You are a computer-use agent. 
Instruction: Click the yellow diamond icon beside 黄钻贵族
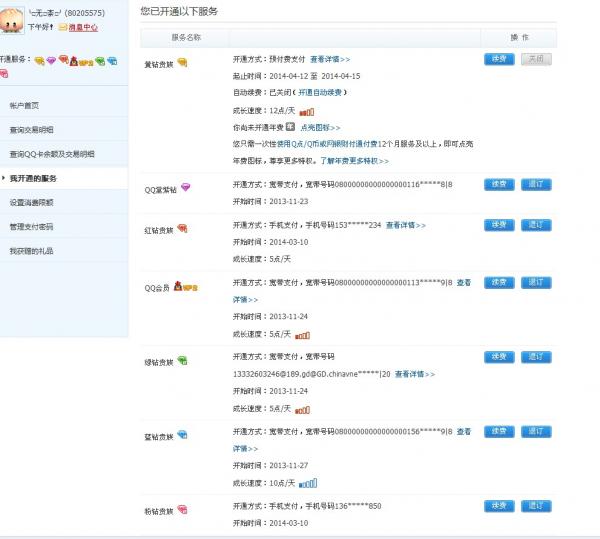click(183, 63)
